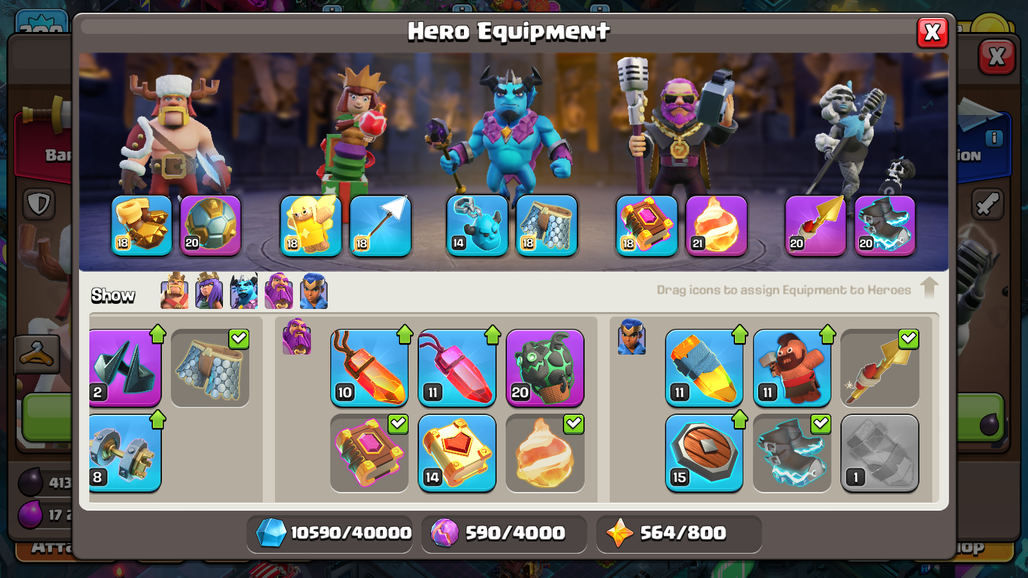Toggle Royal Champion filter in Show row
Viewport: 1028px width, 578px height.
[313, 291]
